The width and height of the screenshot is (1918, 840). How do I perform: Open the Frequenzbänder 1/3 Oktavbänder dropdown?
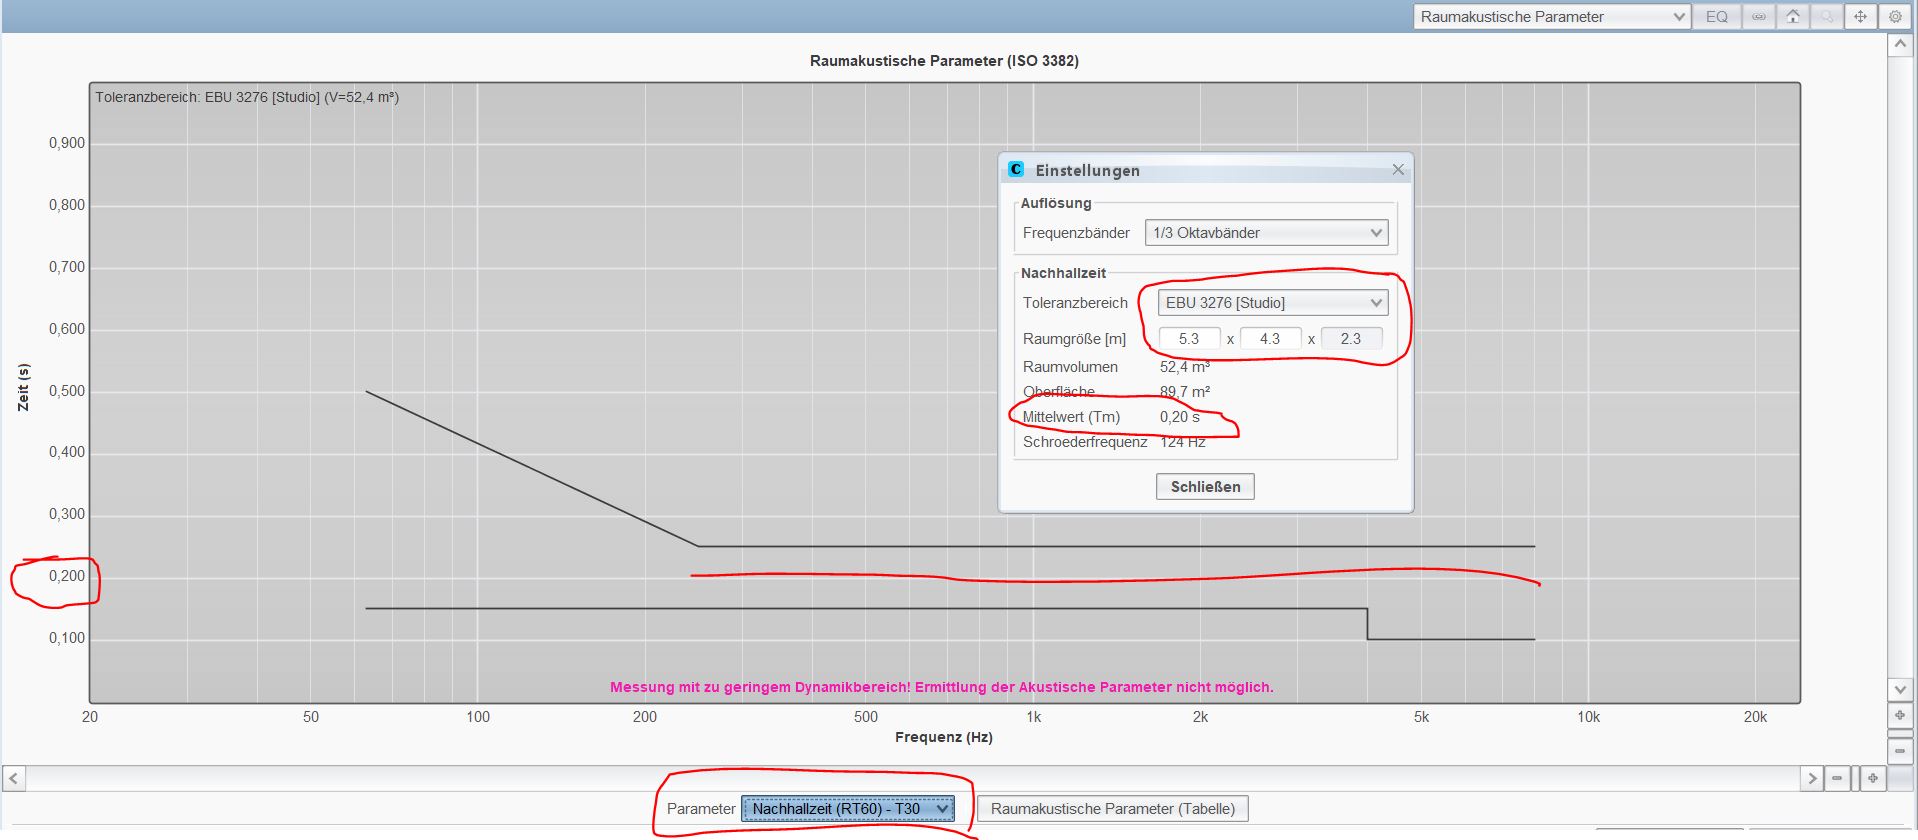[1266, 233]
